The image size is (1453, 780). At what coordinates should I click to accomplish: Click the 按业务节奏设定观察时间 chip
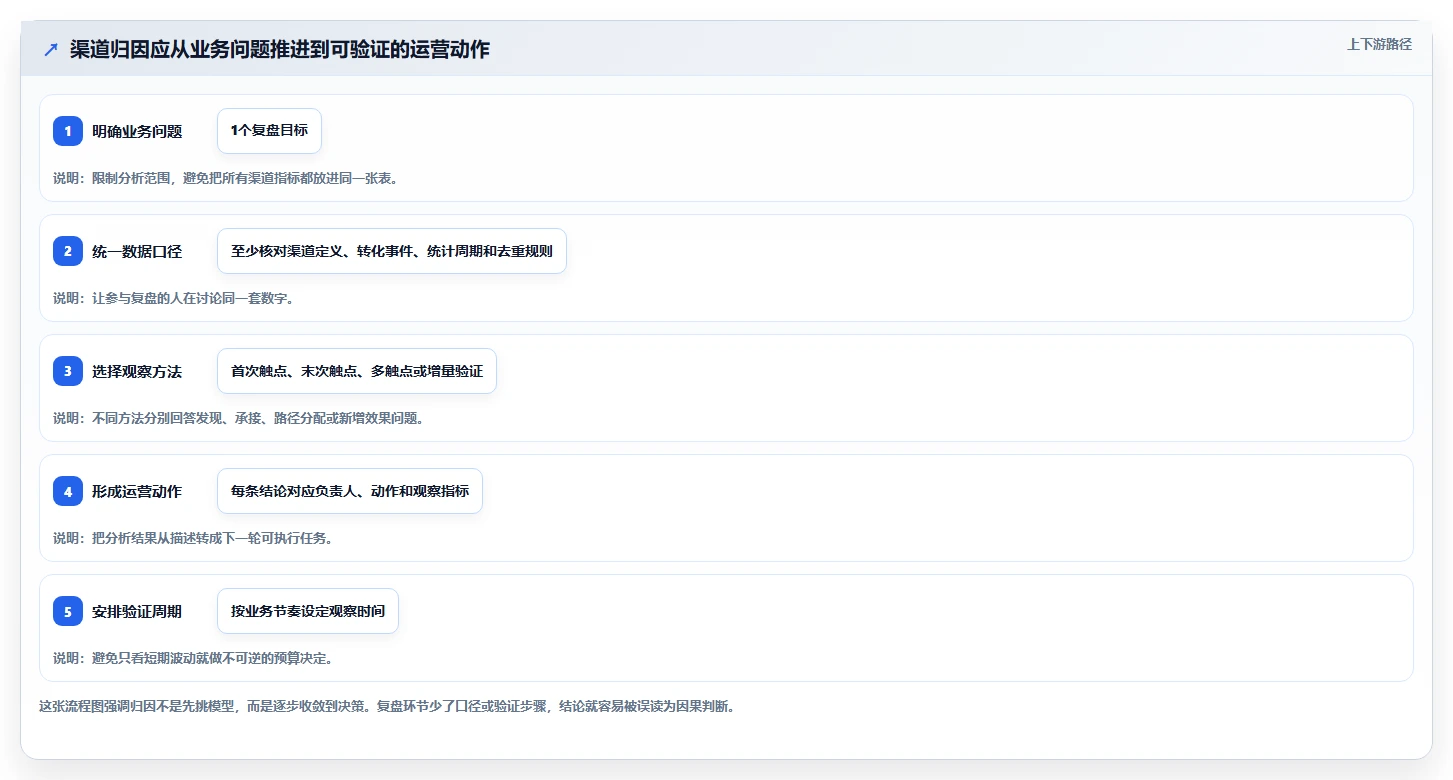coord(308,611)
